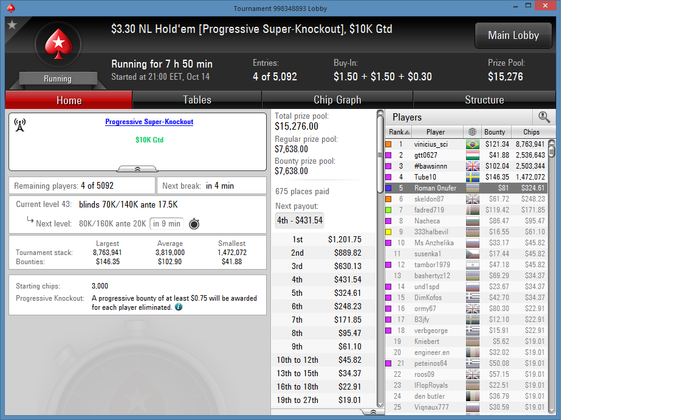The image size is (700, 420).
Task: Select player Roman Onufer row
Action: (466, 188)
